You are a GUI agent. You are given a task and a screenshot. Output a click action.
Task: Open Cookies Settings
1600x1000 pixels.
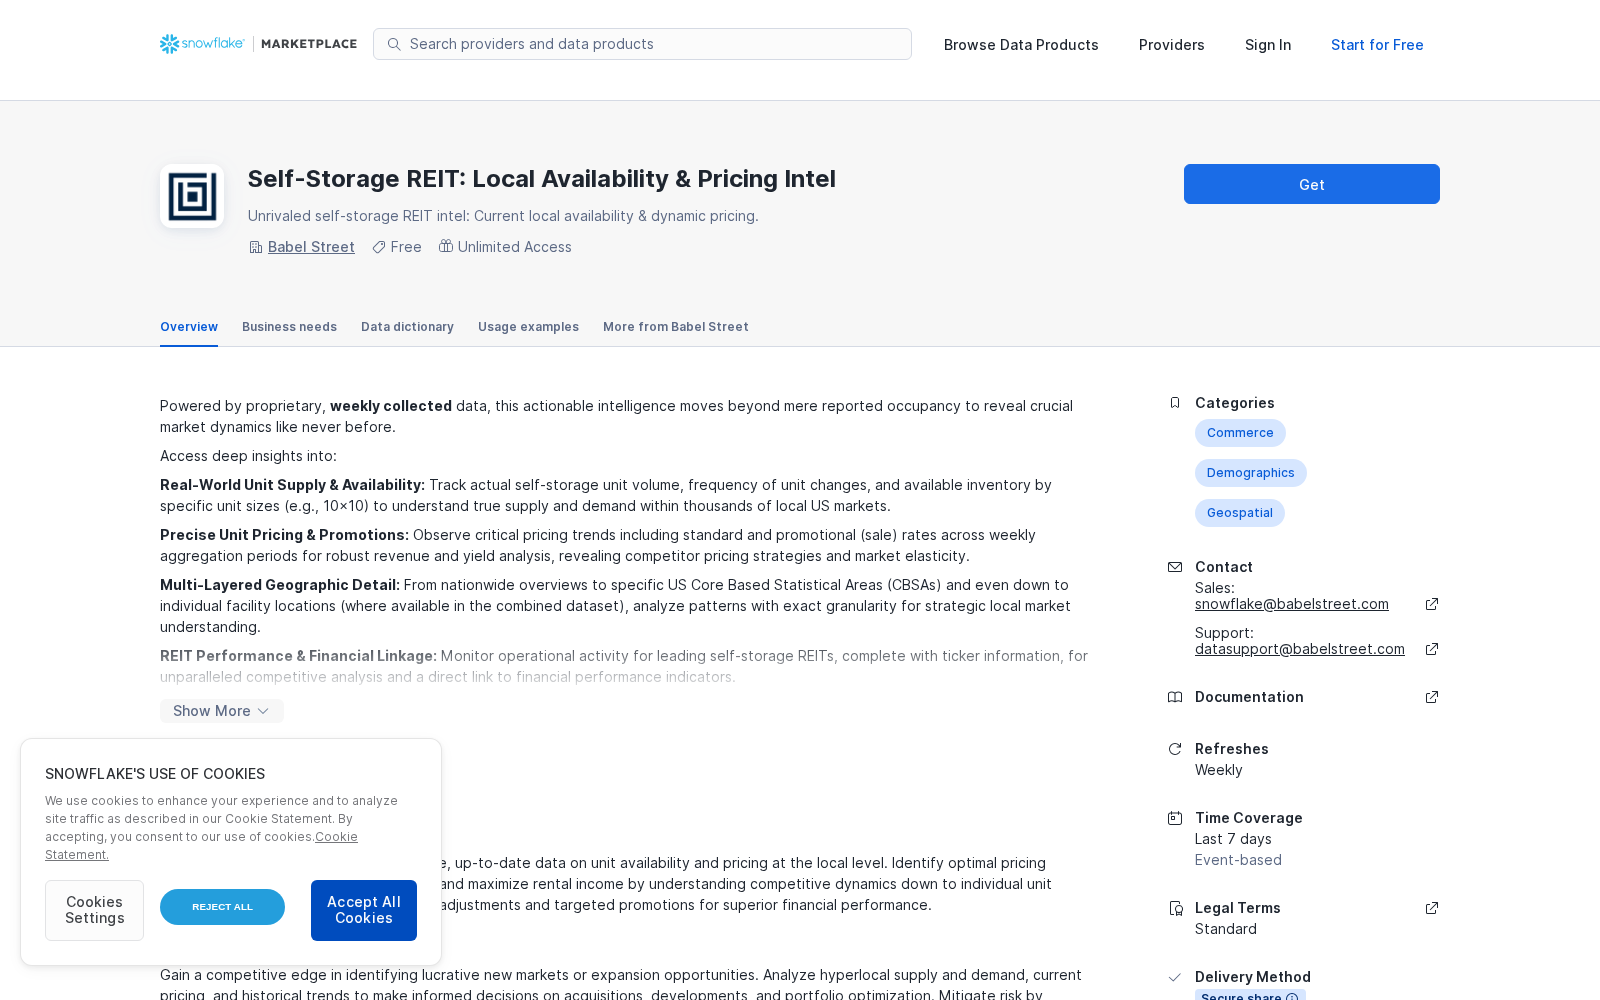[x=94, y=910]
